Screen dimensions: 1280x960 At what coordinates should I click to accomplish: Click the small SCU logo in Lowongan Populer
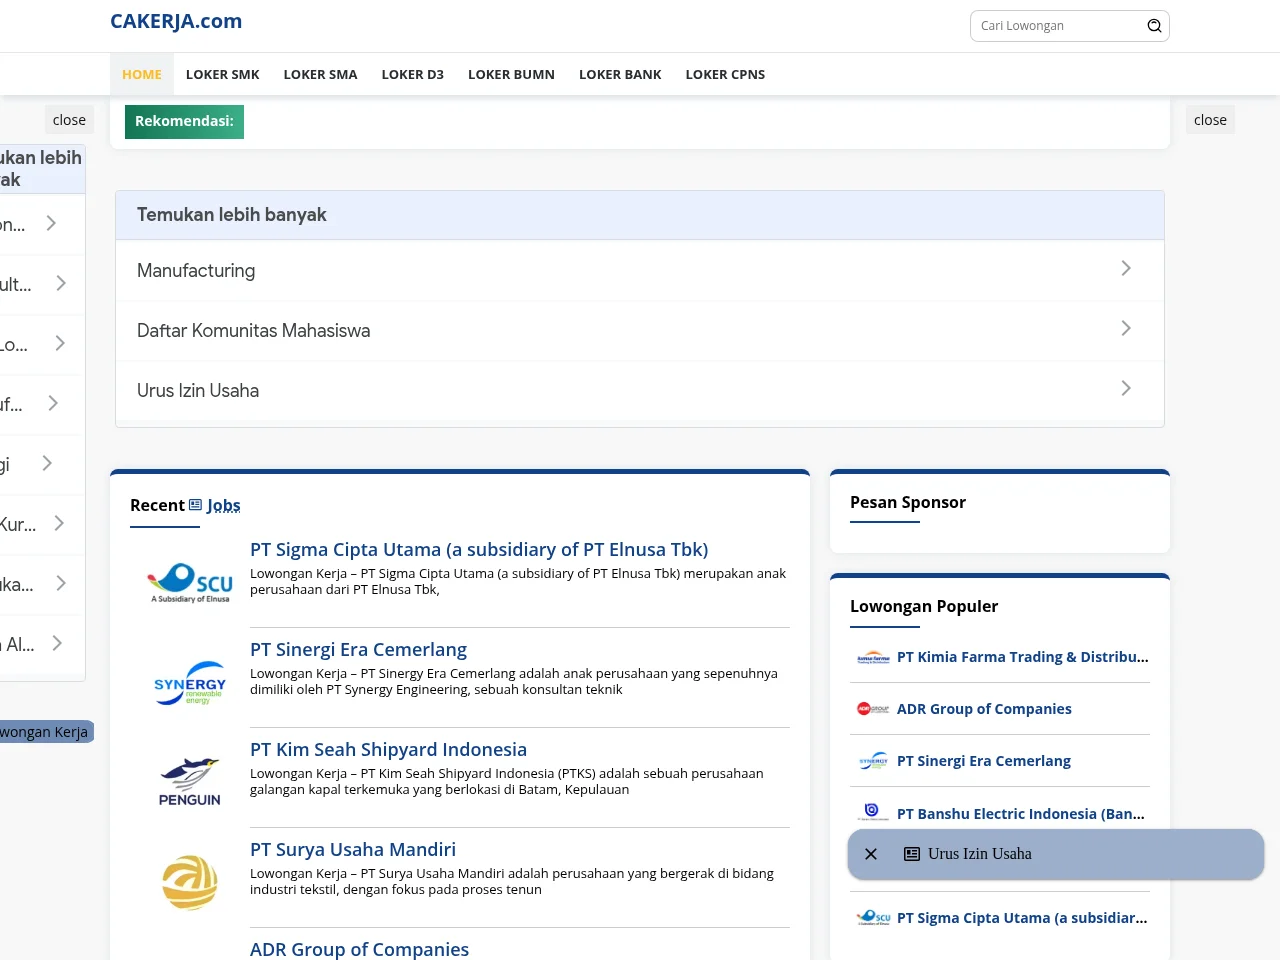coord(873,917)
